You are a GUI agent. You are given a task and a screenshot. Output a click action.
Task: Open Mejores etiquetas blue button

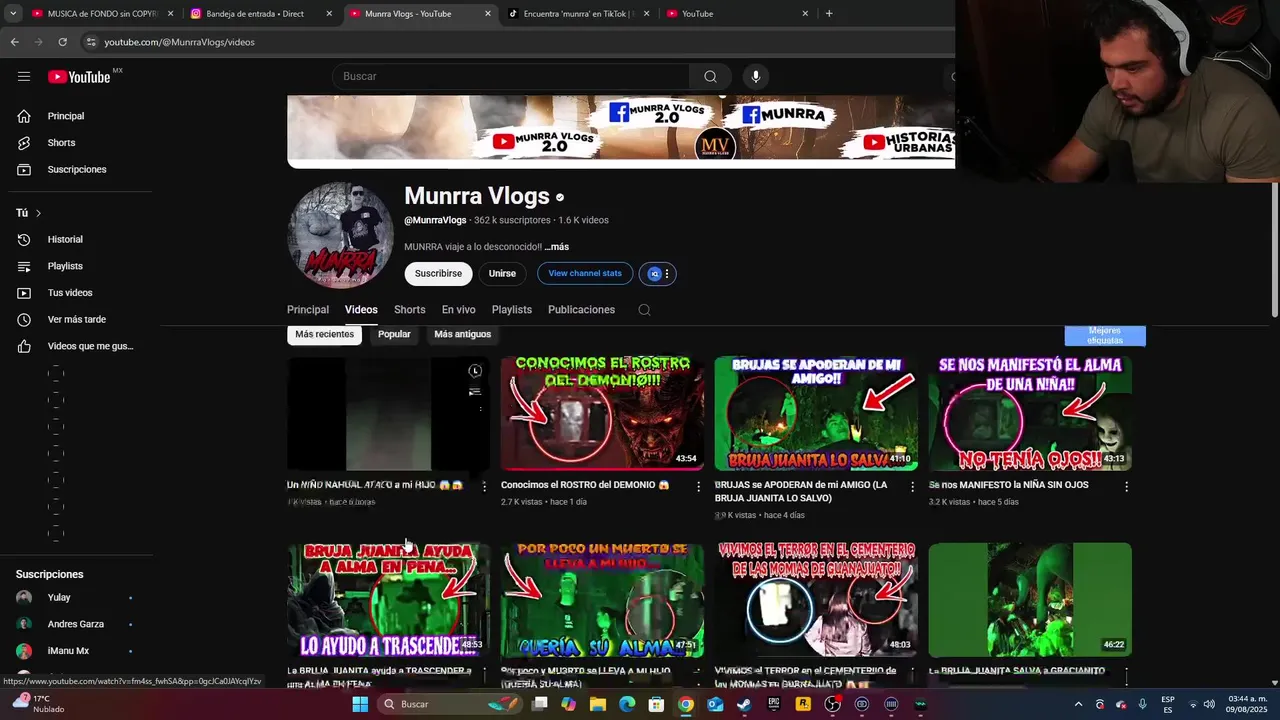(x=1105, y=336)
